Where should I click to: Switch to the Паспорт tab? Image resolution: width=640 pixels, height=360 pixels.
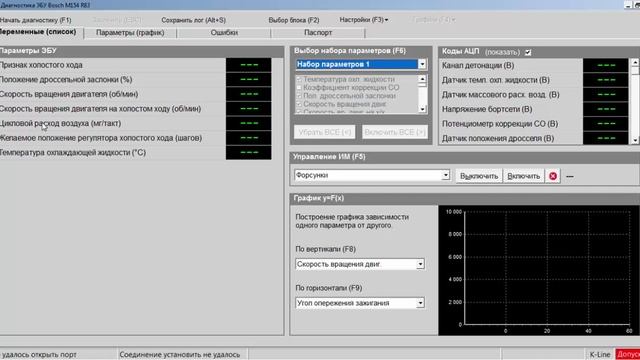pos(318,33)
